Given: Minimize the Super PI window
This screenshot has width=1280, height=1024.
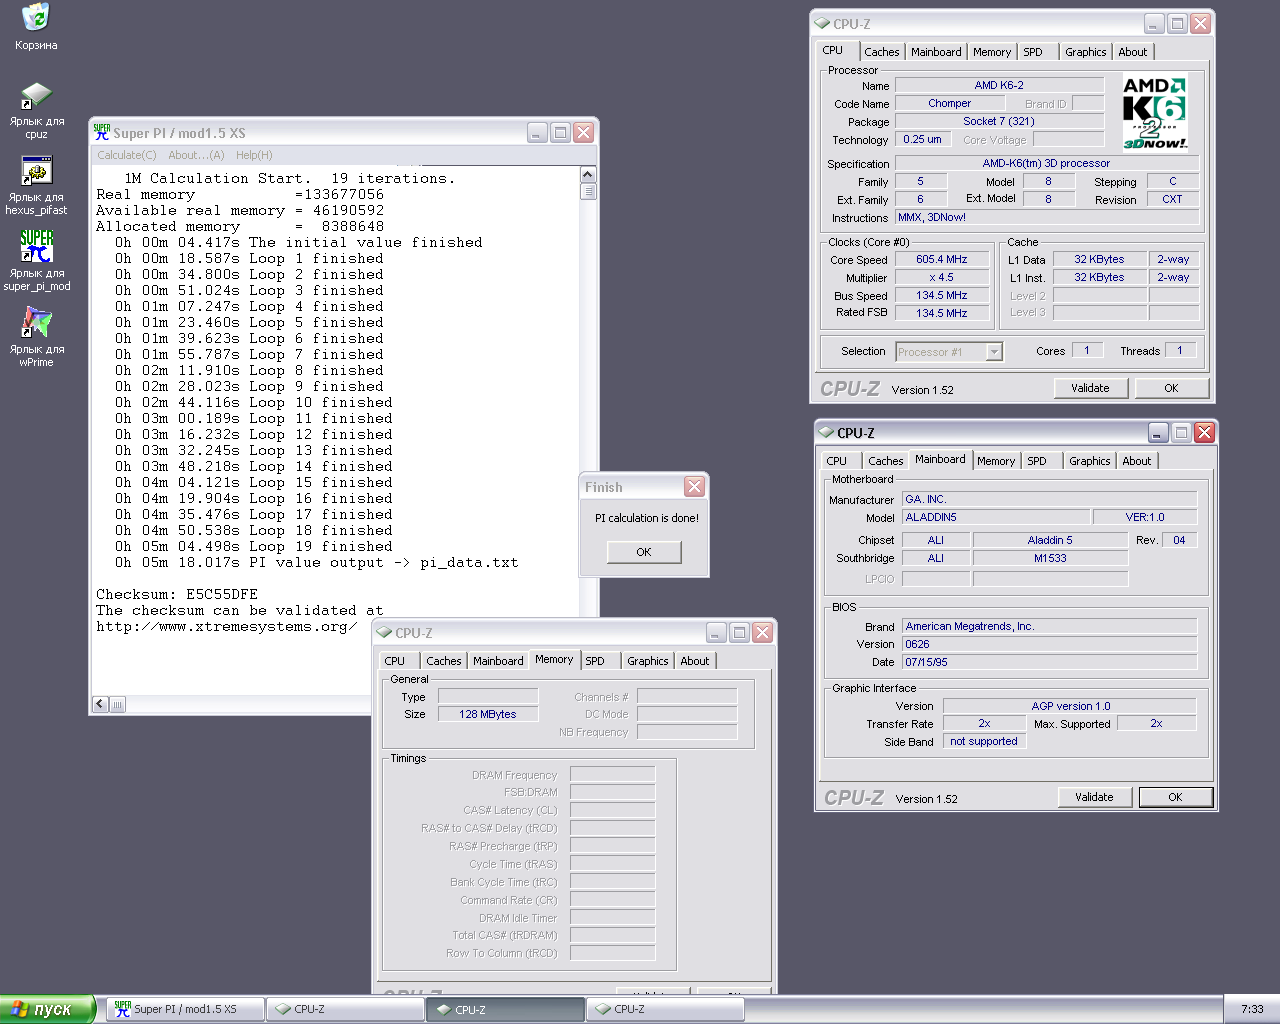Looking at the screenshot, I should (x=537, y=132).
